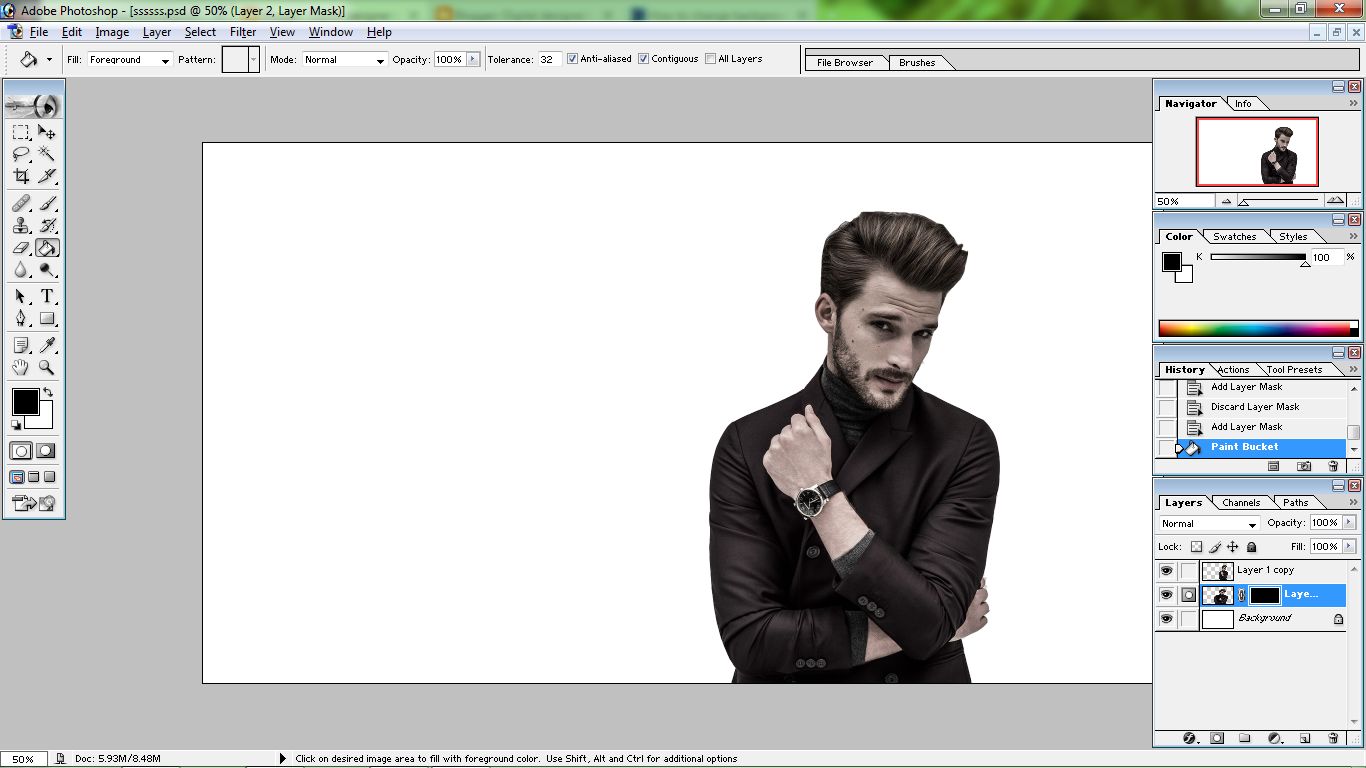Select the Type tool
This screenshot has height=768, width=1366.
(x=47, y=296)
